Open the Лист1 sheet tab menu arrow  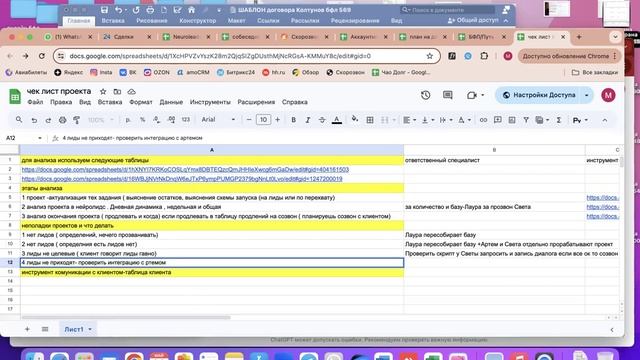click(x=90, y=329)
